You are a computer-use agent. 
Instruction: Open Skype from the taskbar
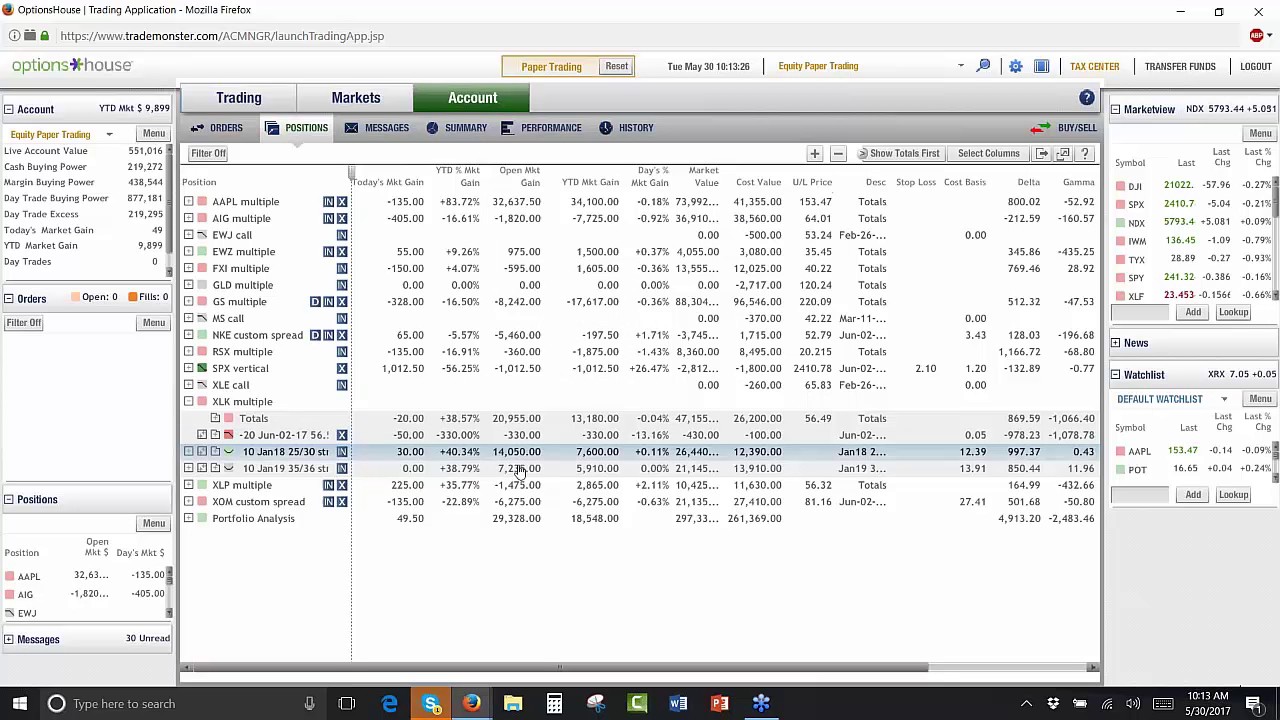click(x=431, y=703)
